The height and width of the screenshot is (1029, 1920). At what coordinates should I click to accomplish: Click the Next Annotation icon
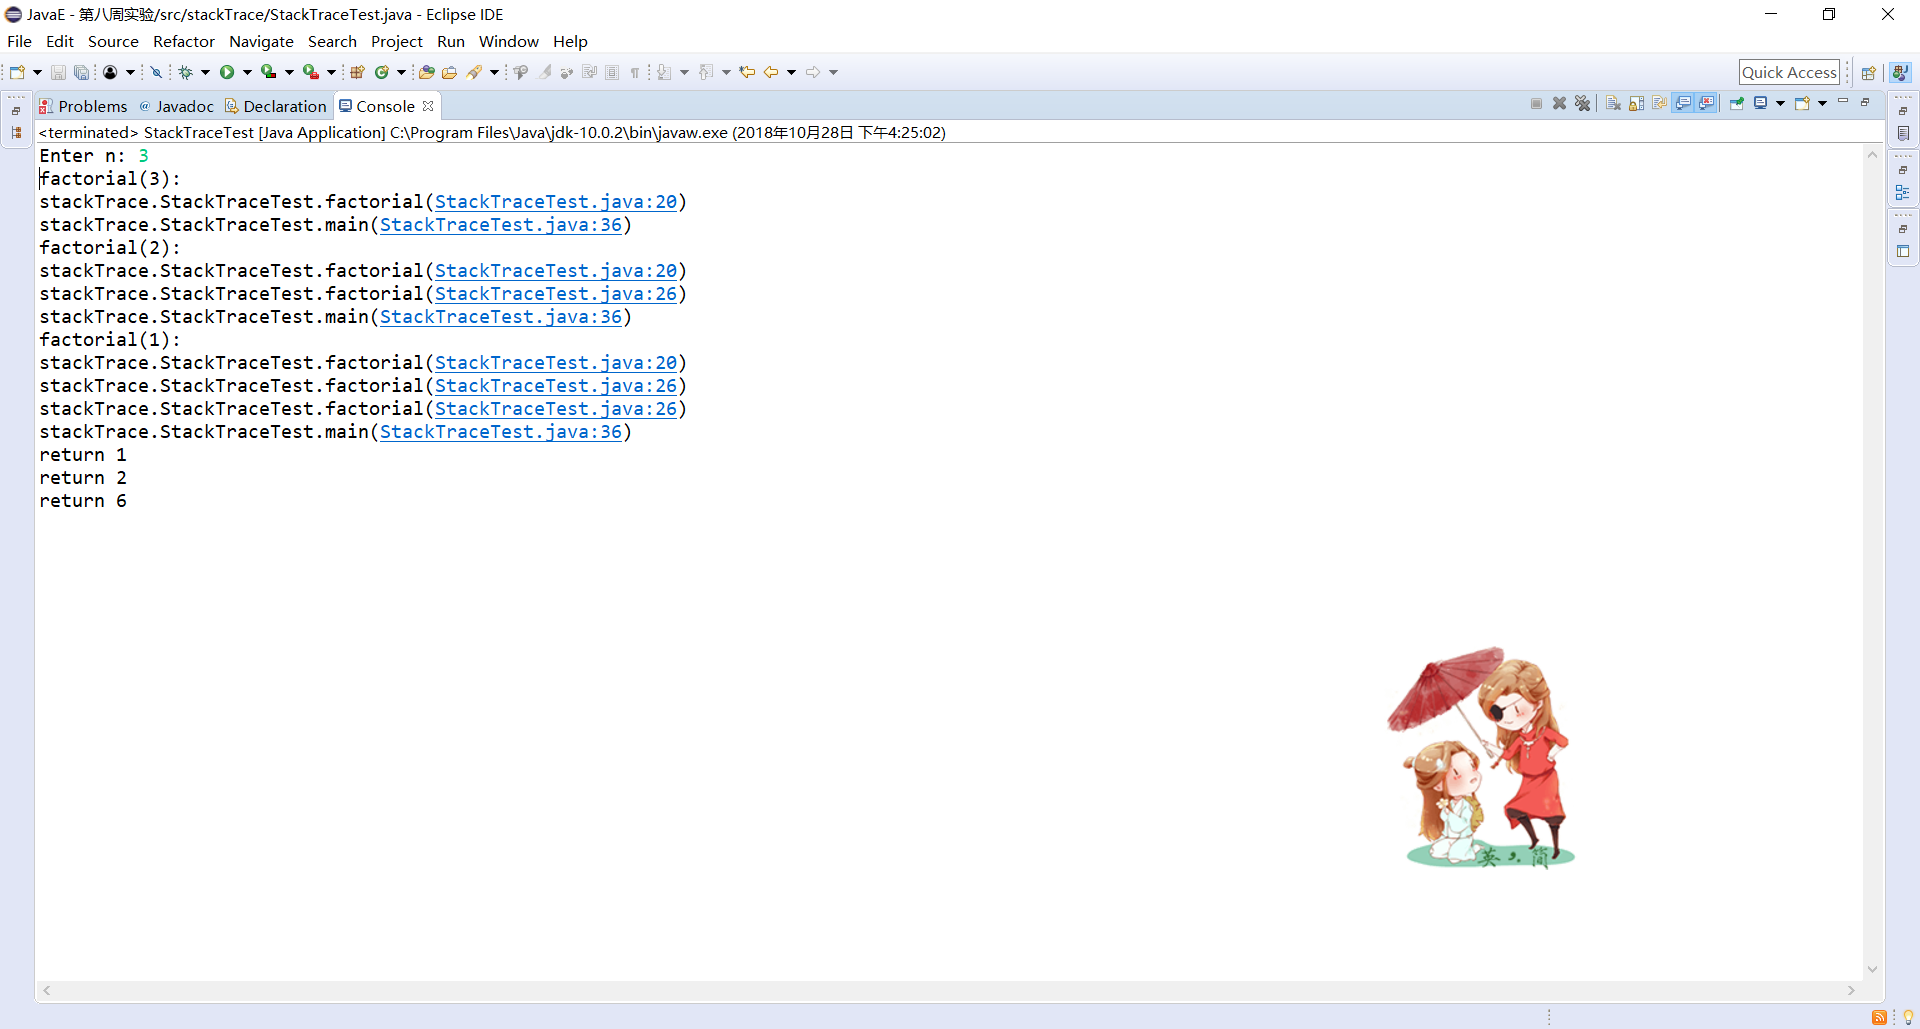[664, 72]
